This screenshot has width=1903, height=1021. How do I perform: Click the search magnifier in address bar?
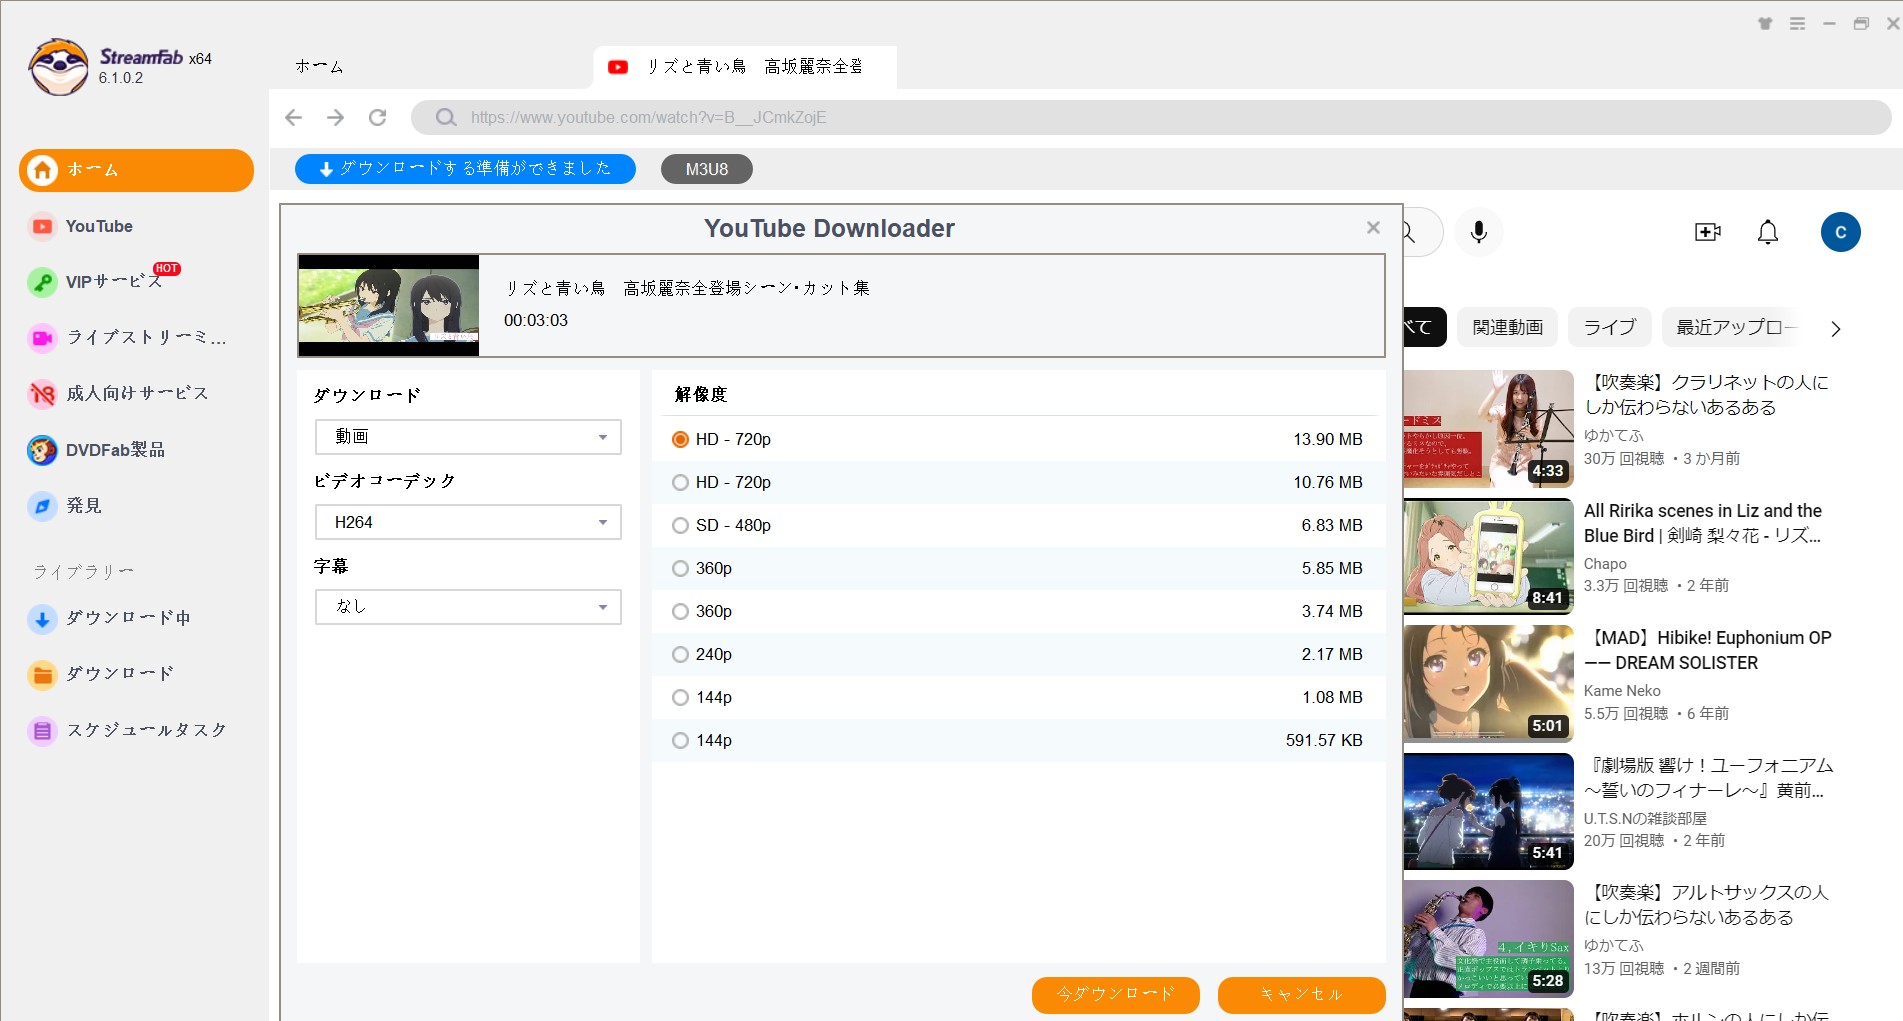[x=446, y=118]
